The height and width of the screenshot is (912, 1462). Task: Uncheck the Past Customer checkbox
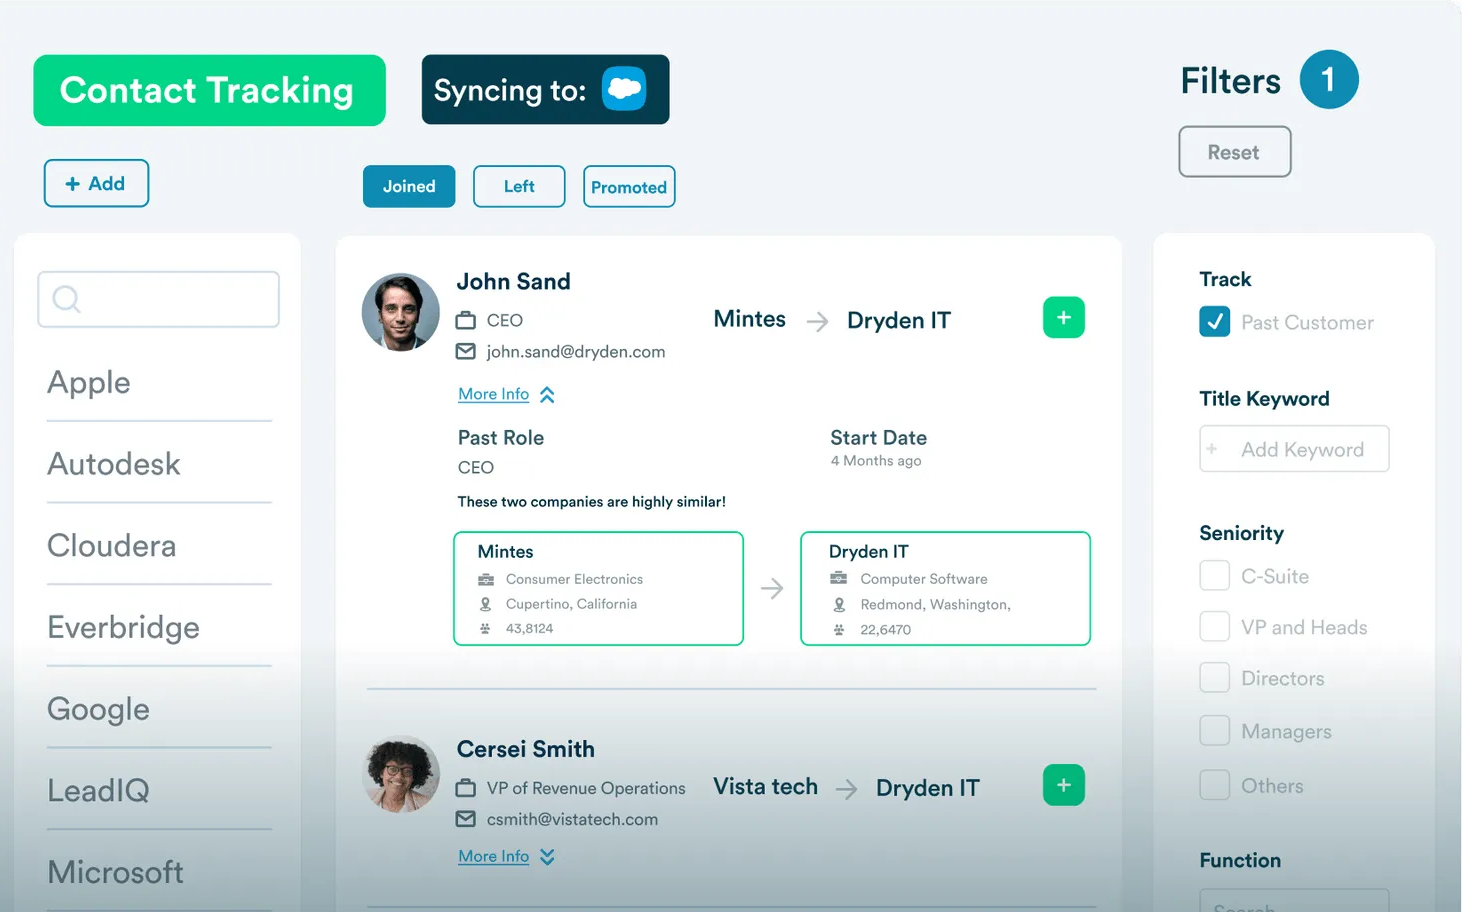pos(1215,321)
